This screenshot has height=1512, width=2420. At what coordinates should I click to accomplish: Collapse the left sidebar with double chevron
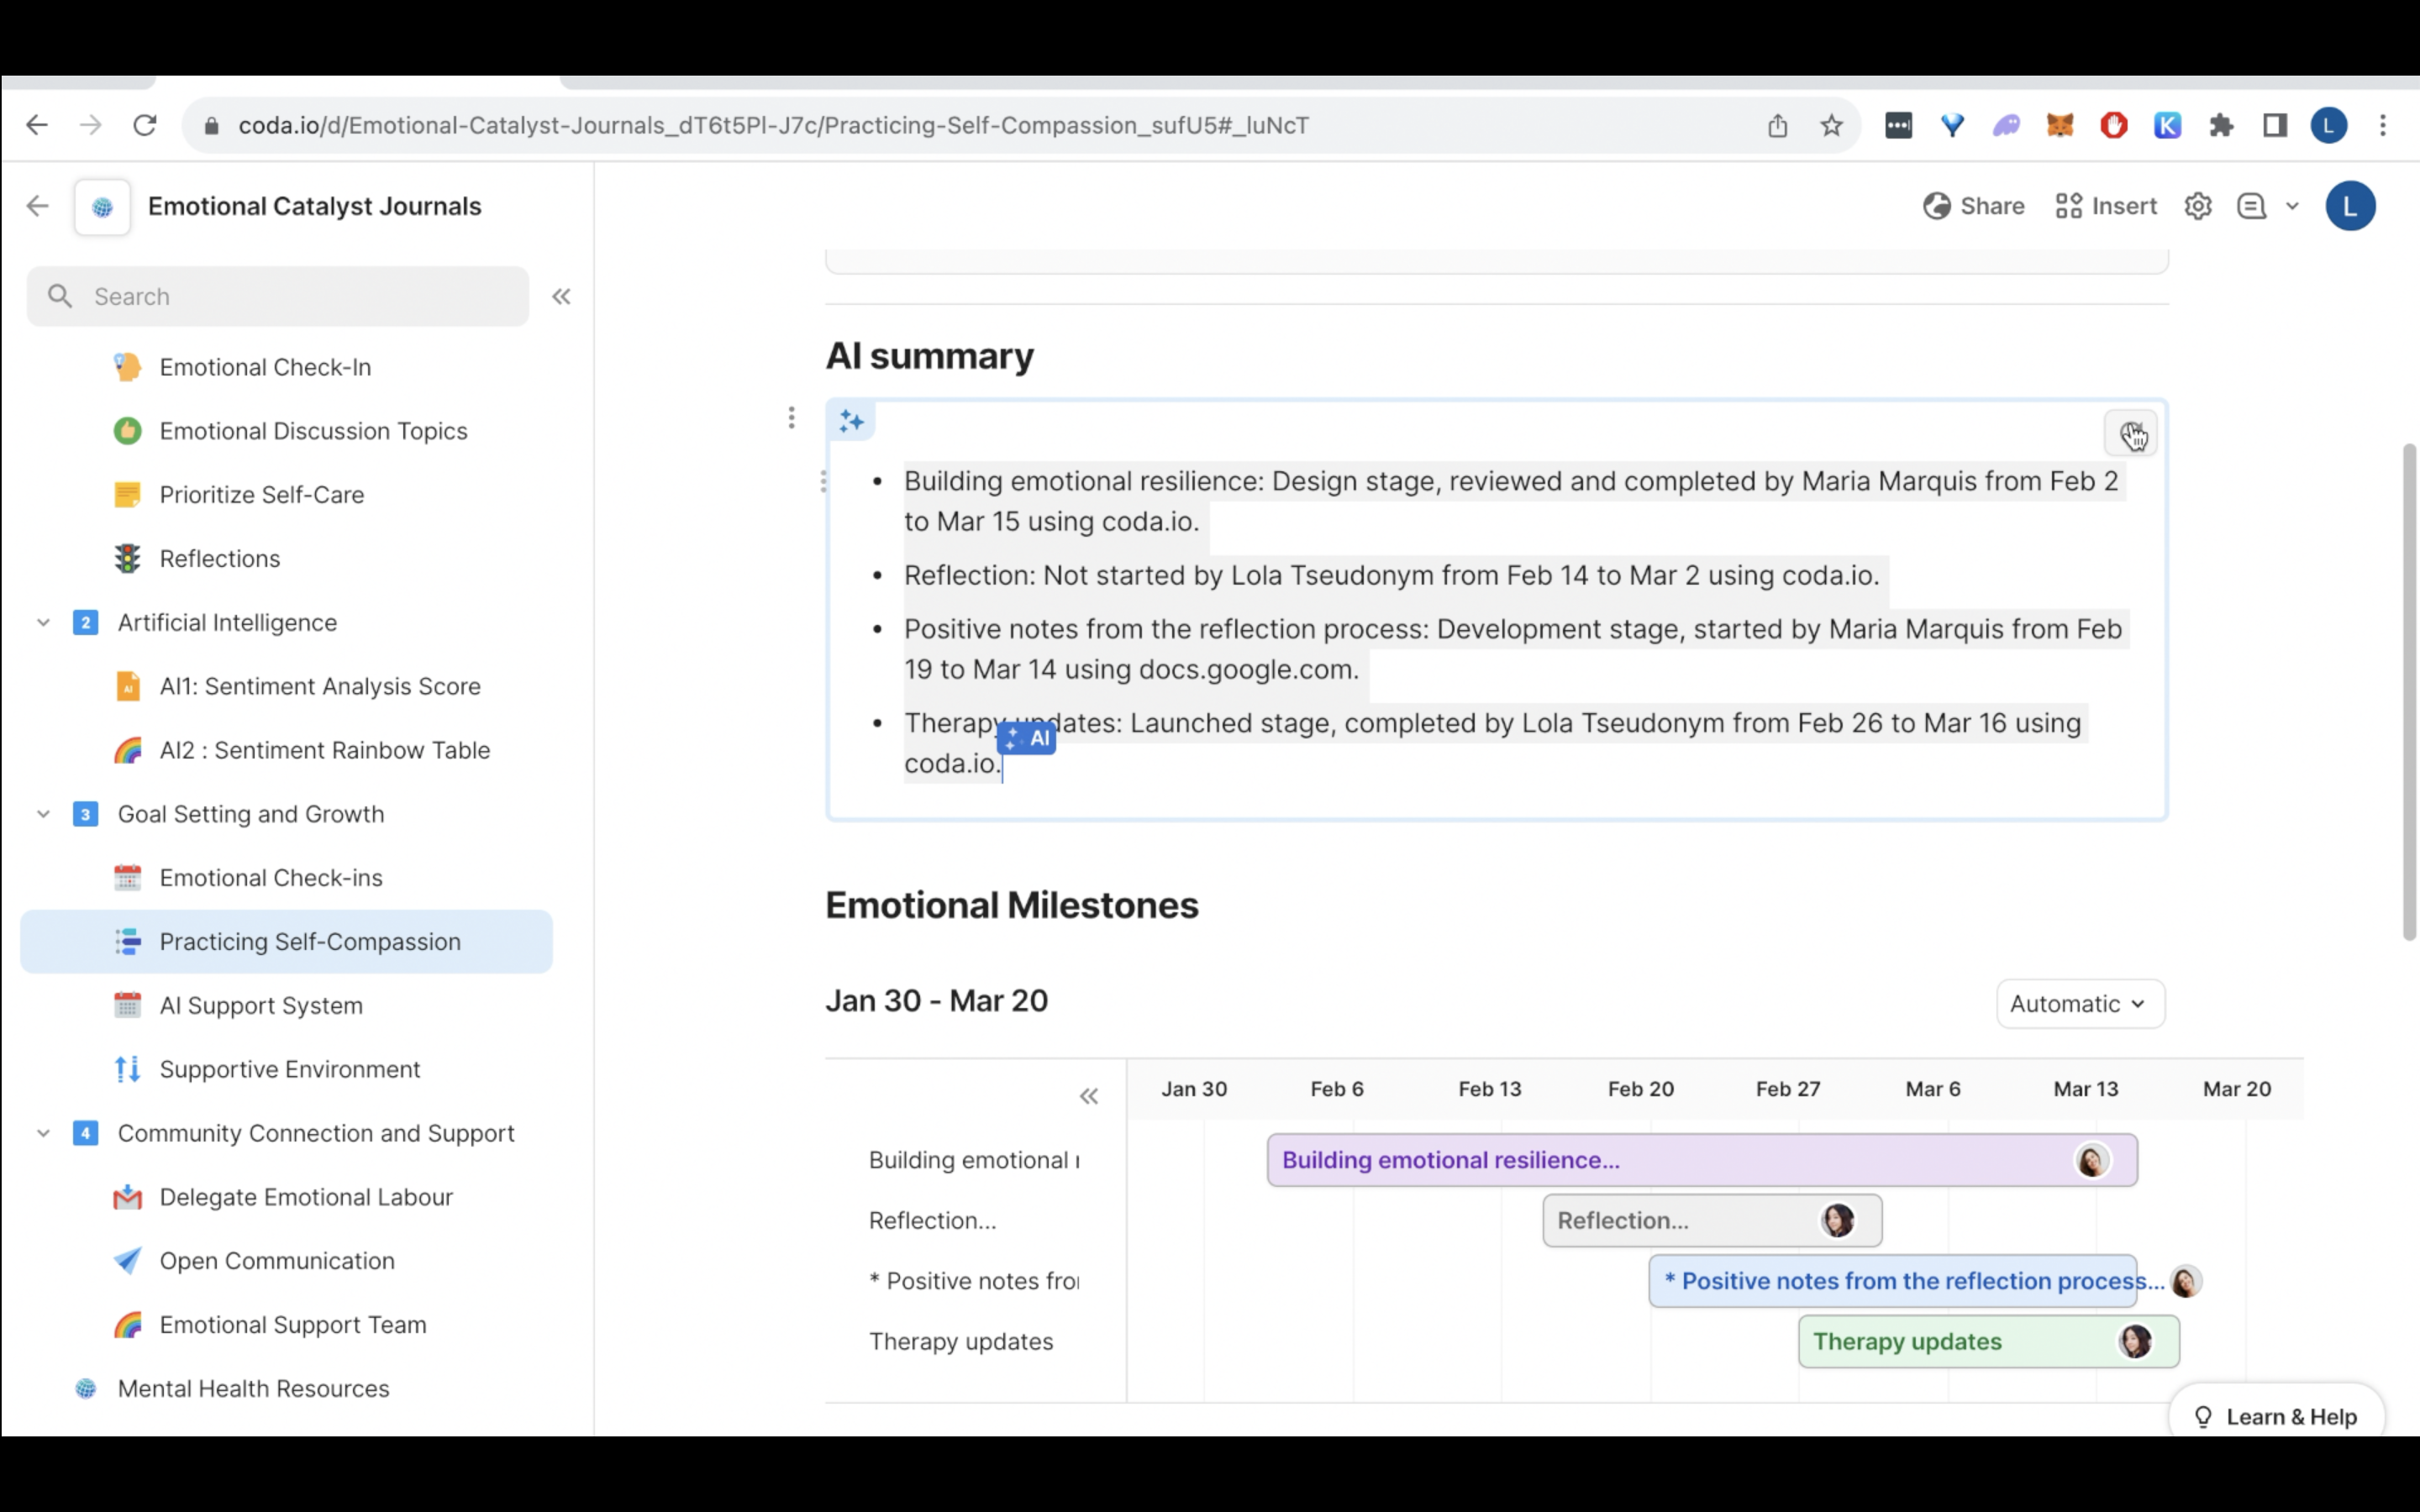pyautogui.click(x=561, y=297)
